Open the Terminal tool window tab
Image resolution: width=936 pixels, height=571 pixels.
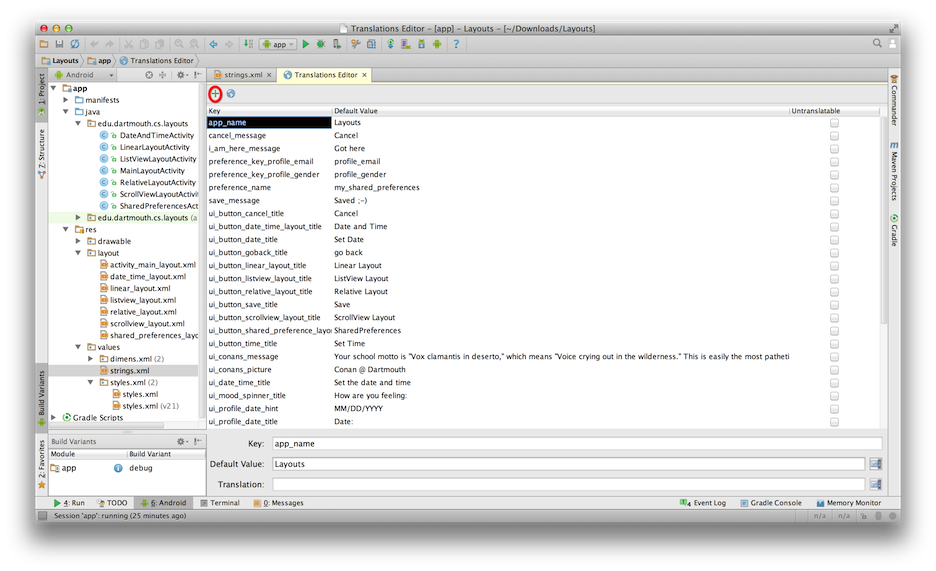219,503
